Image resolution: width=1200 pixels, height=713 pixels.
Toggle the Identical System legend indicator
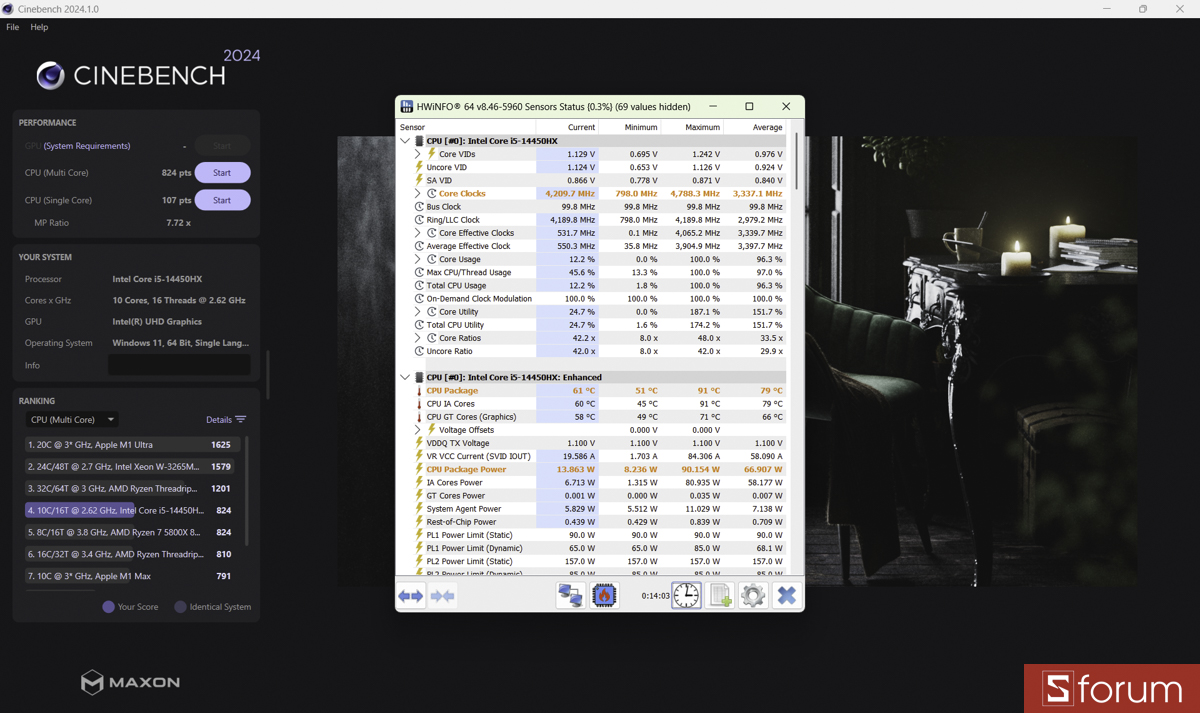(180, 607)
